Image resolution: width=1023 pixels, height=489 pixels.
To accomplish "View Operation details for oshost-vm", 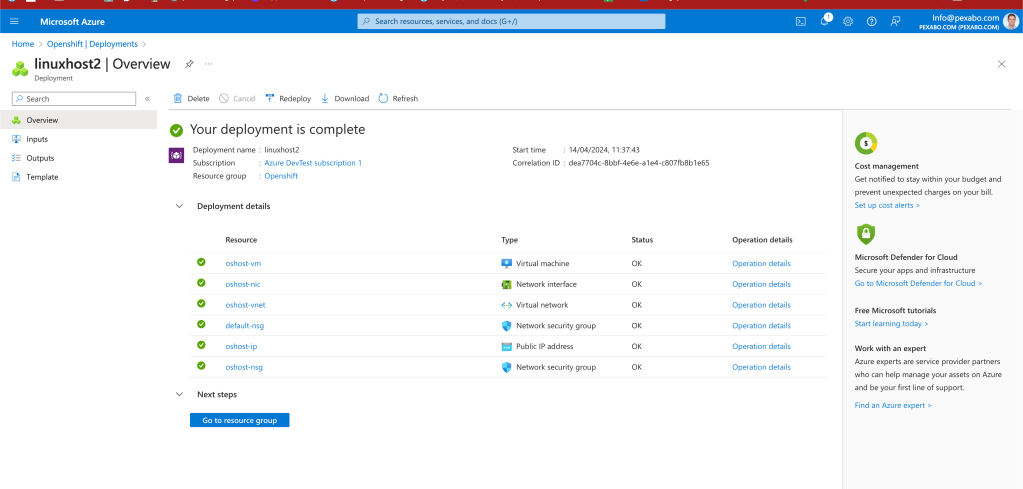I will [x=761, y=263].
